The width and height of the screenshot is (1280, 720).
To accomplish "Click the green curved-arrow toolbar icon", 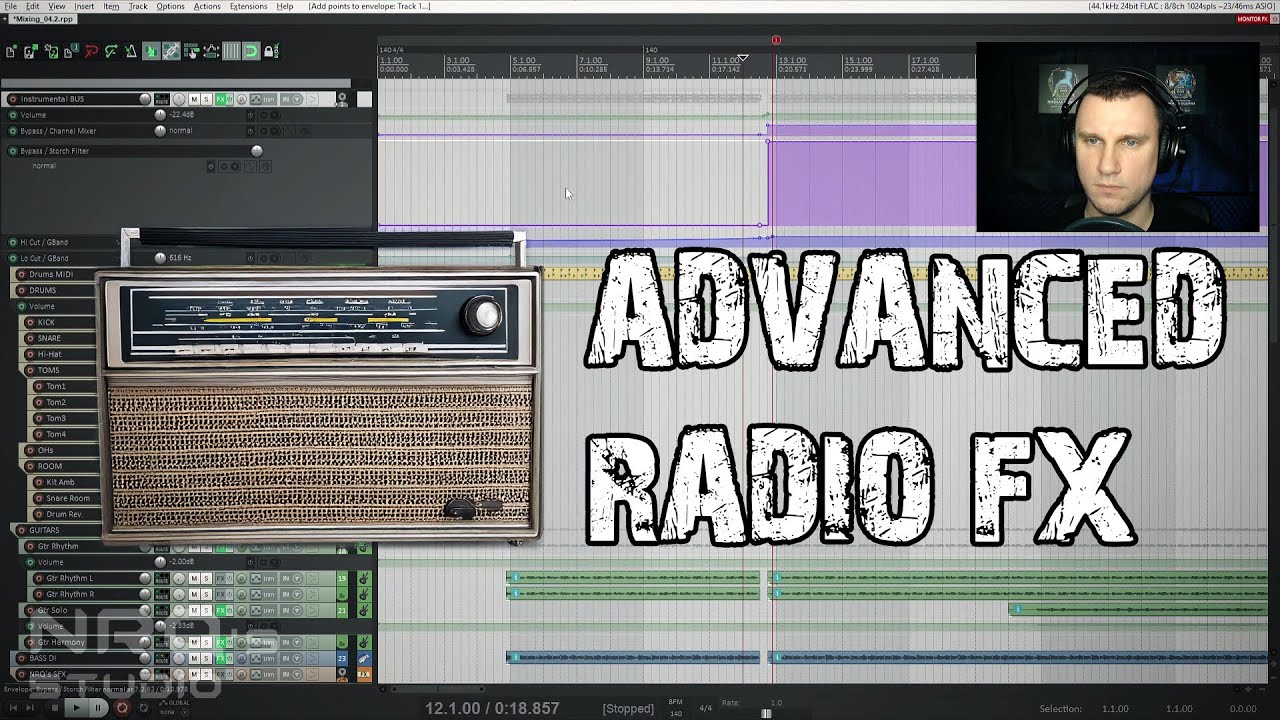I will coord(111,51).
